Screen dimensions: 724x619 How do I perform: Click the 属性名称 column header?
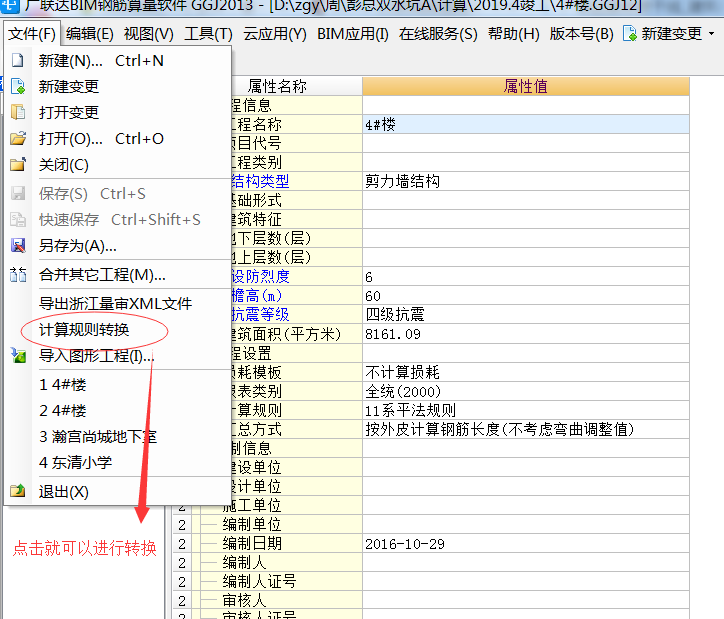pyautogui.click(x=296, y=86)
